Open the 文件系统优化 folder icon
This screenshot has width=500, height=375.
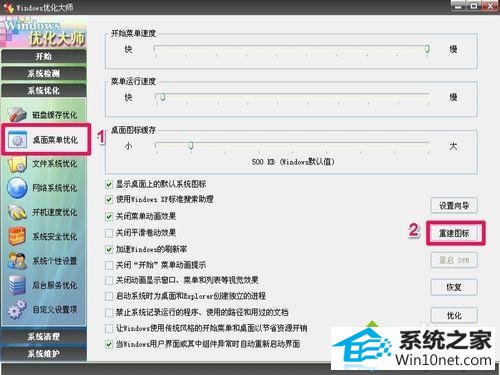17,164
